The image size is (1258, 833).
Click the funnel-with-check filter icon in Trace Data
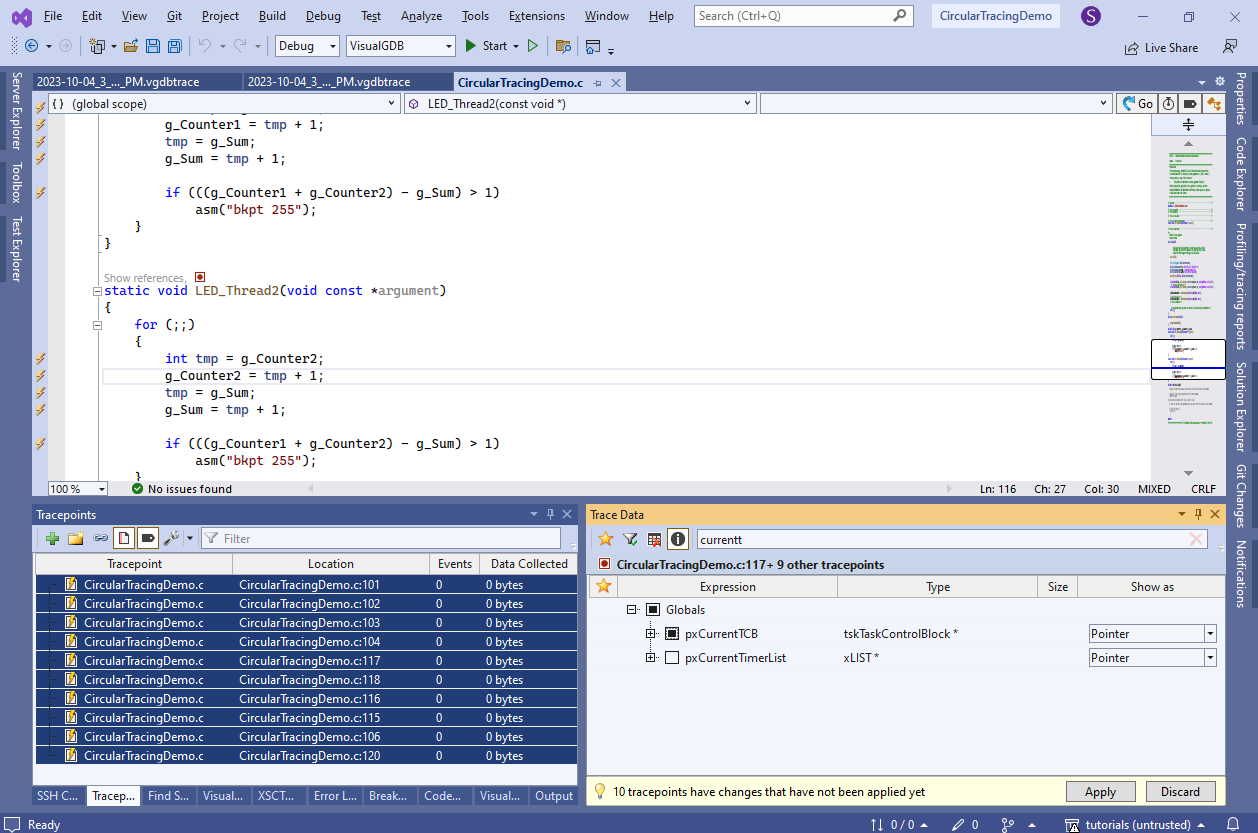click(630, 539)
